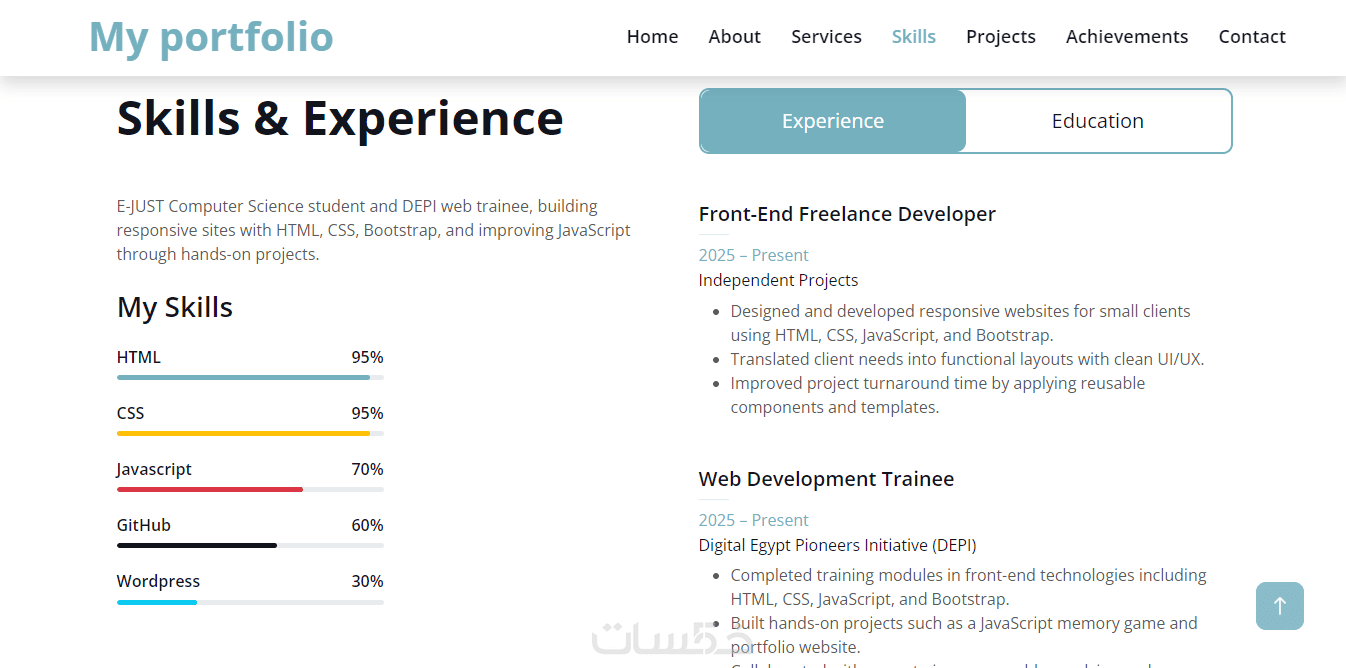The height and width of the screenshot is (668, 1346).
Task: Click the scroll-to-top arrow button
Action: click(x=1279, y=606)
